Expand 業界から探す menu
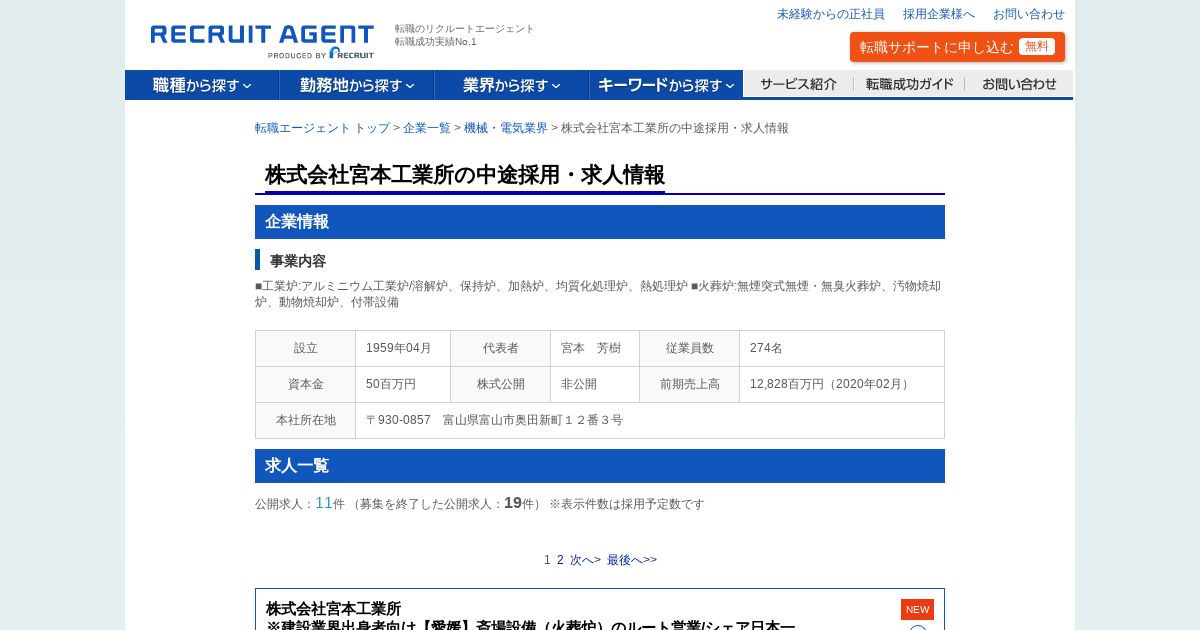The height and width of the screenshot is (630, 1200). click(x=512, y=85)
